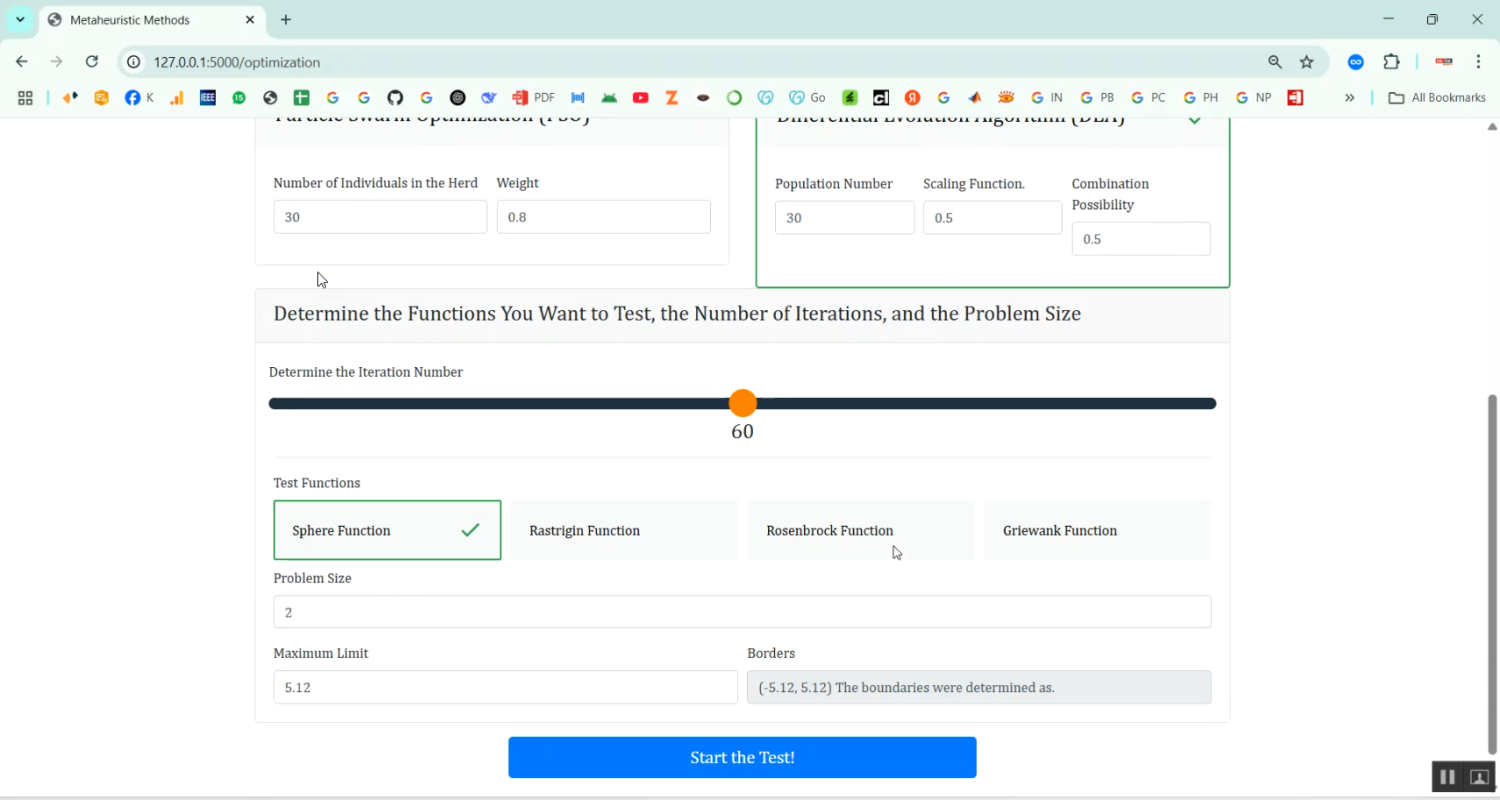Open the green circle 15 bookmark
This screenshot has width=1500, height=800.
click(239, 98)
